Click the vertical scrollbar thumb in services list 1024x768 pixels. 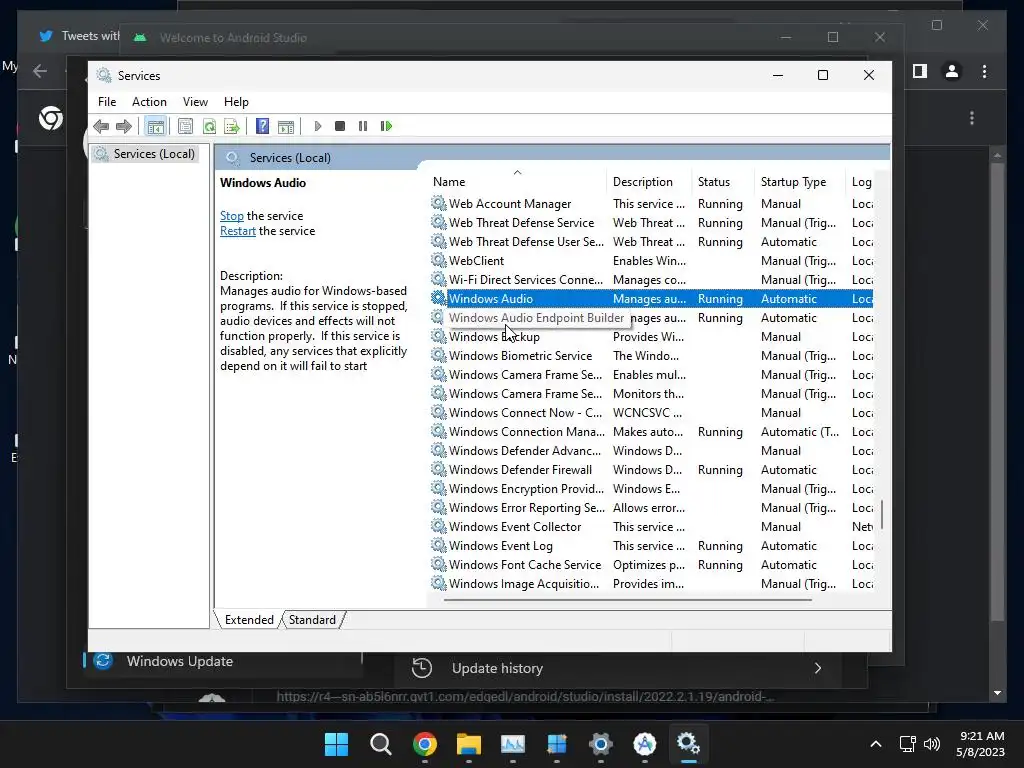click(x=882, y=514)
